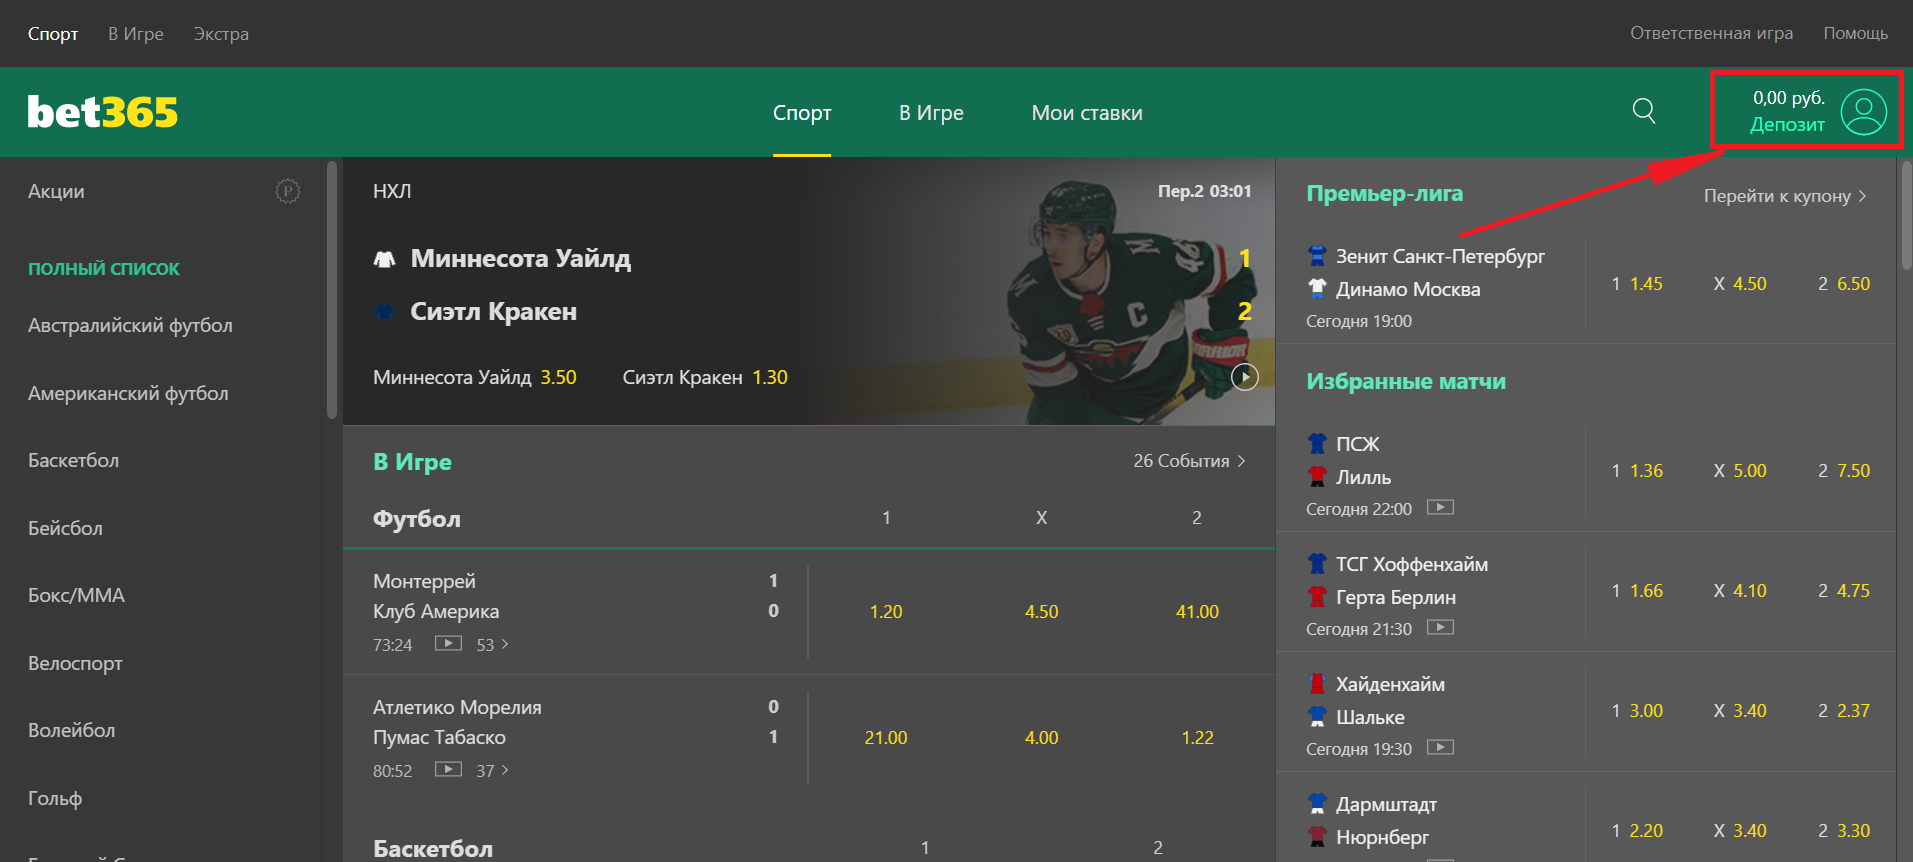Open the 26 События in-play list
This screenshot has width=1913, height=862.
click(1189, 461)
